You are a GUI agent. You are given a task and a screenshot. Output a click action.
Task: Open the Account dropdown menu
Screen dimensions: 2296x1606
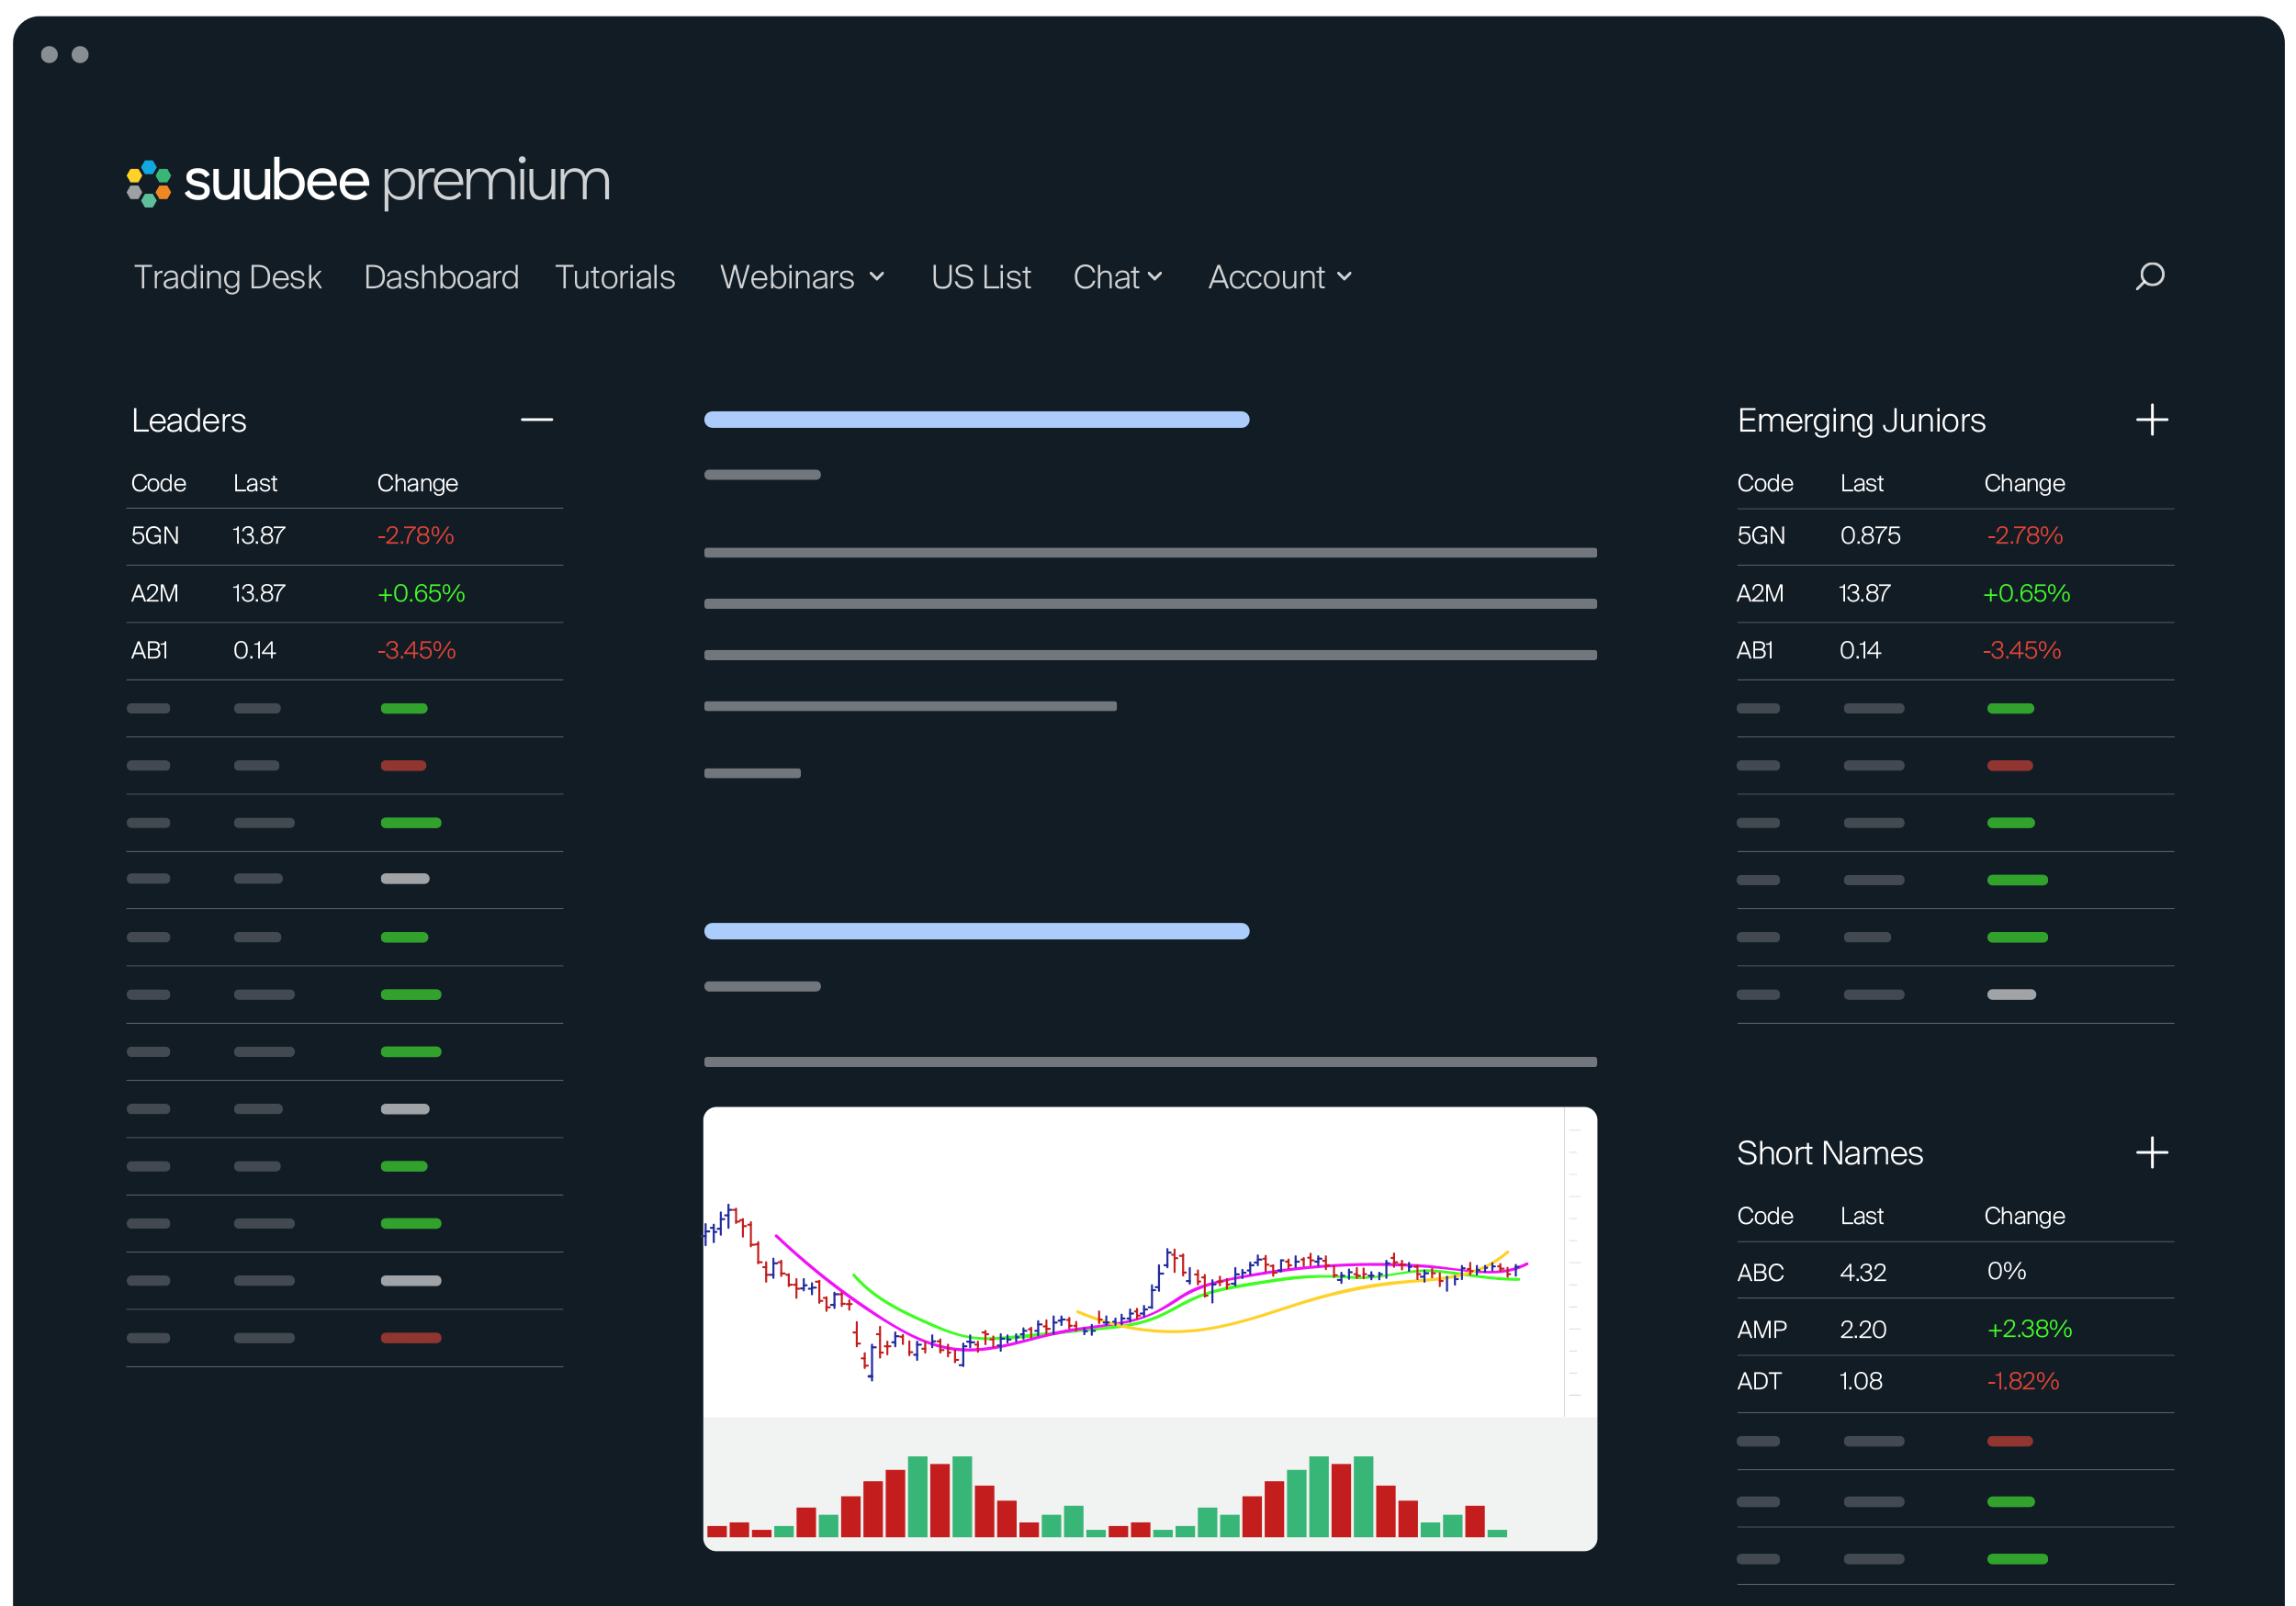(1279, 277)
